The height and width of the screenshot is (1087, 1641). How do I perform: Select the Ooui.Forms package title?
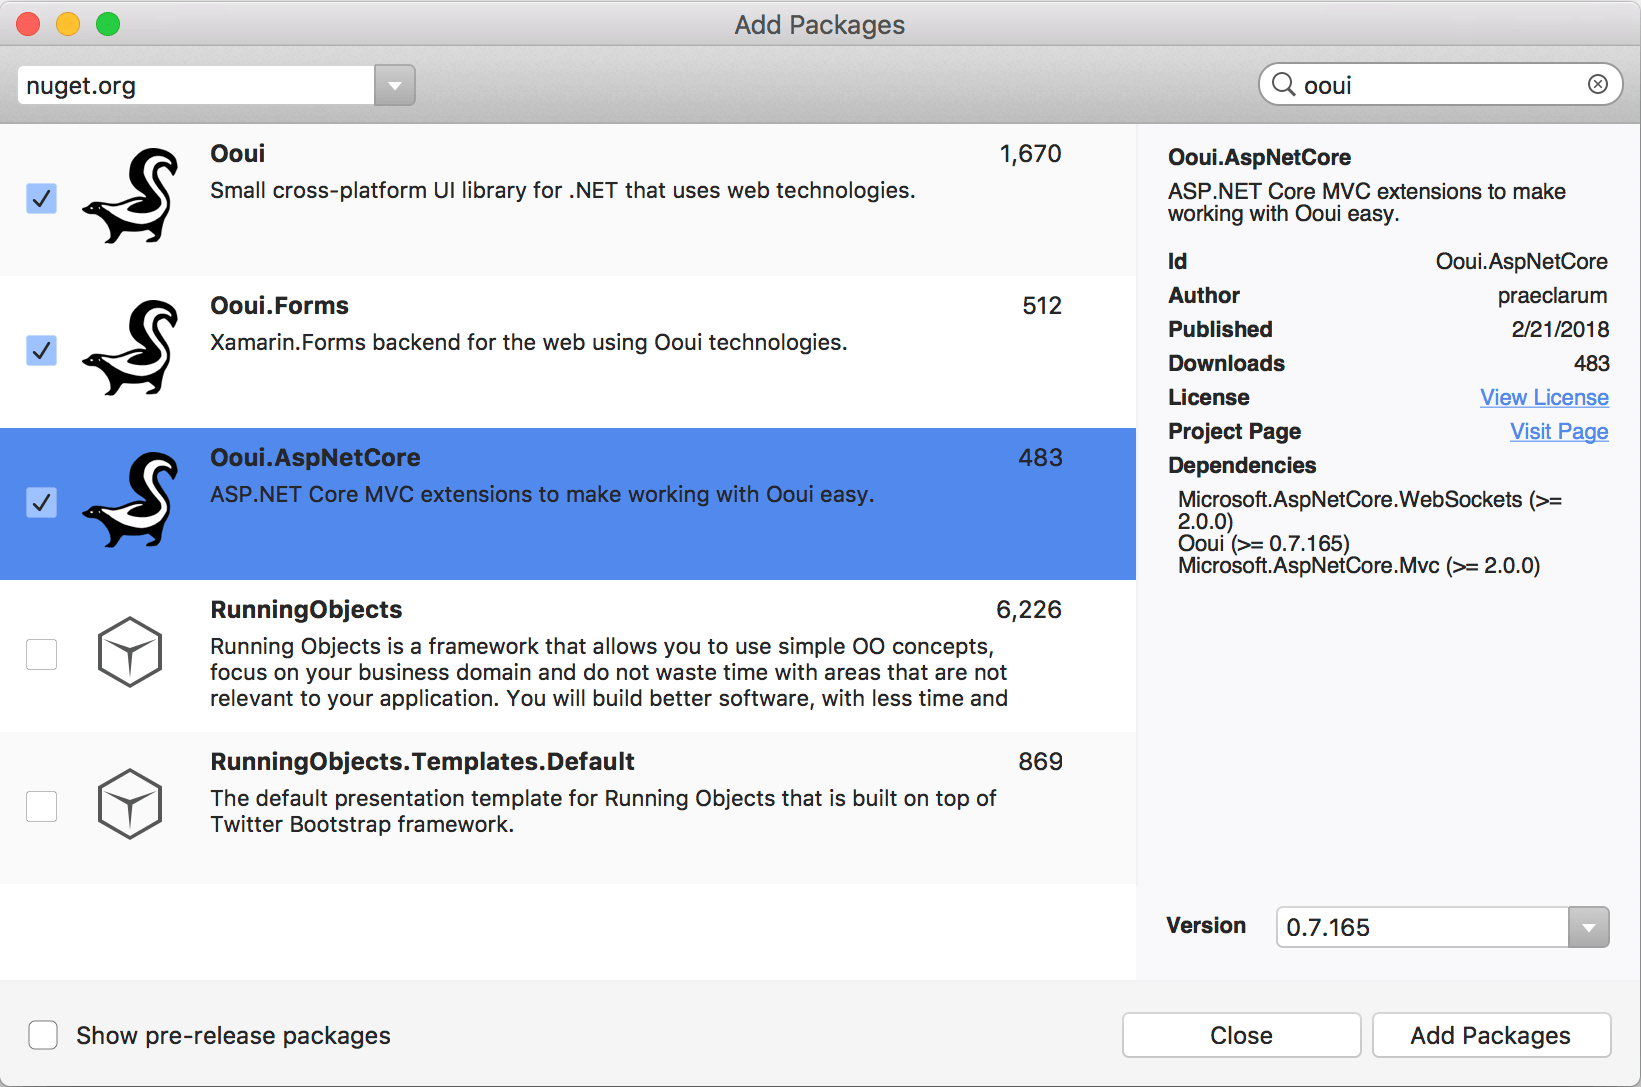[279, 305]
